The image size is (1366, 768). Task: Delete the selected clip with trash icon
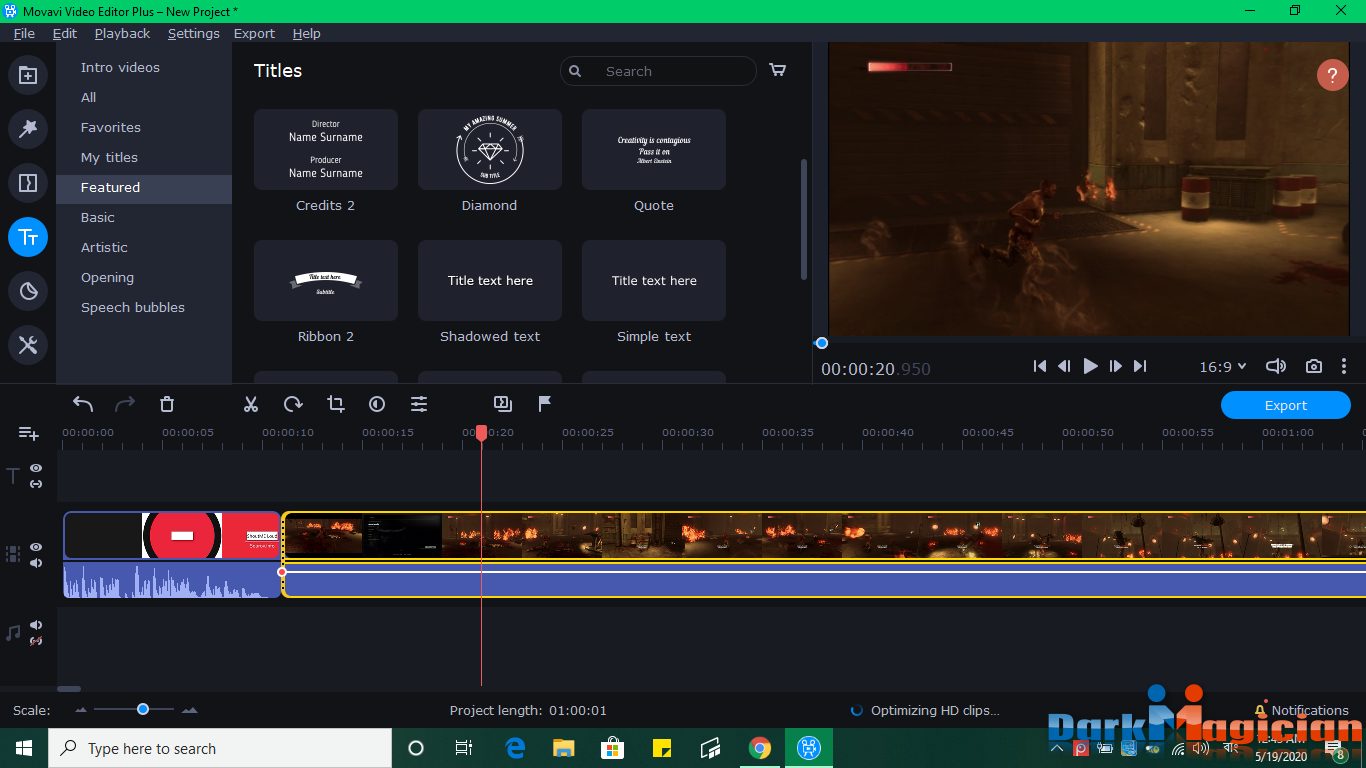[167, 404]
